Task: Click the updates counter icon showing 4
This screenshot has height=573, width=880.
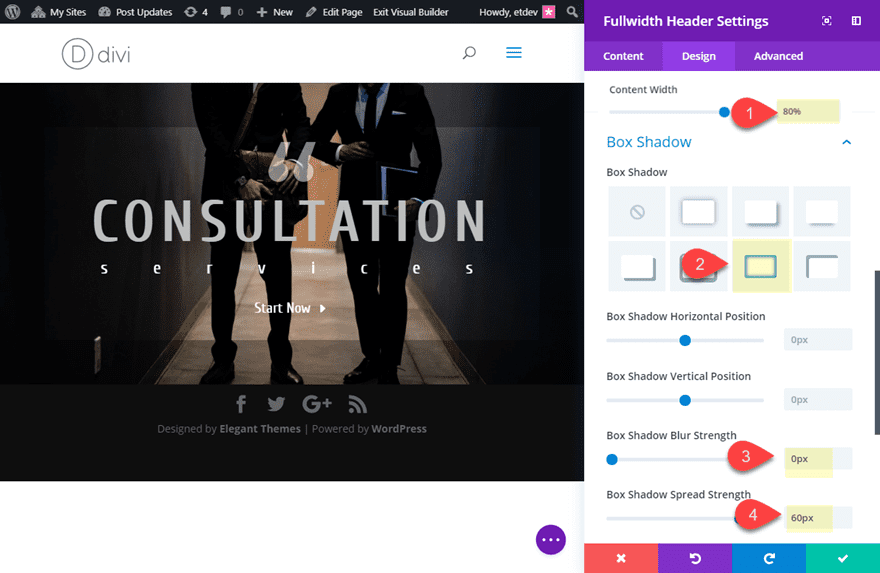Action: [x=196, y=12]
